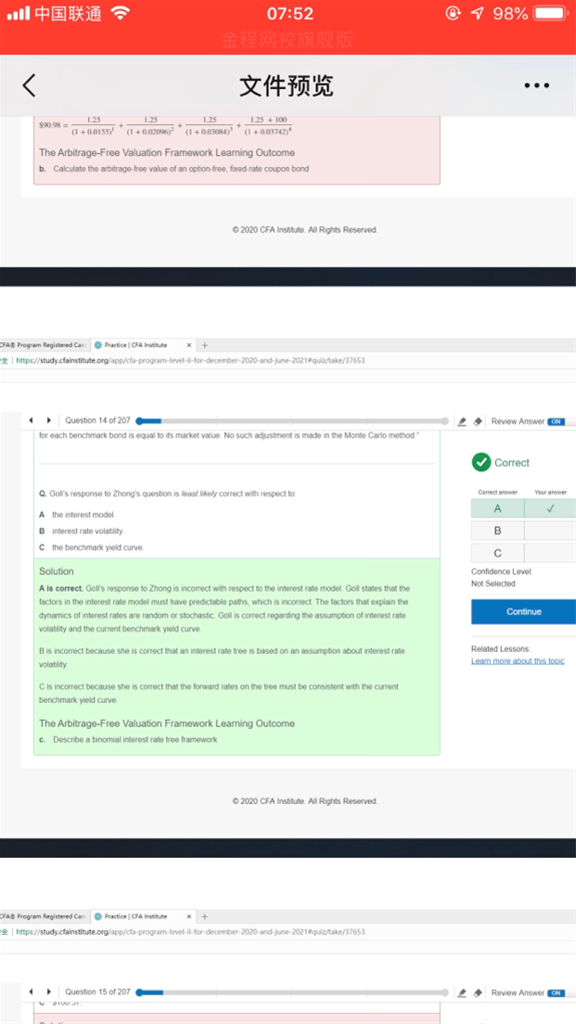
Task: Select the eraser icon near Question 14 toolbar
Action: pos(477,422)
